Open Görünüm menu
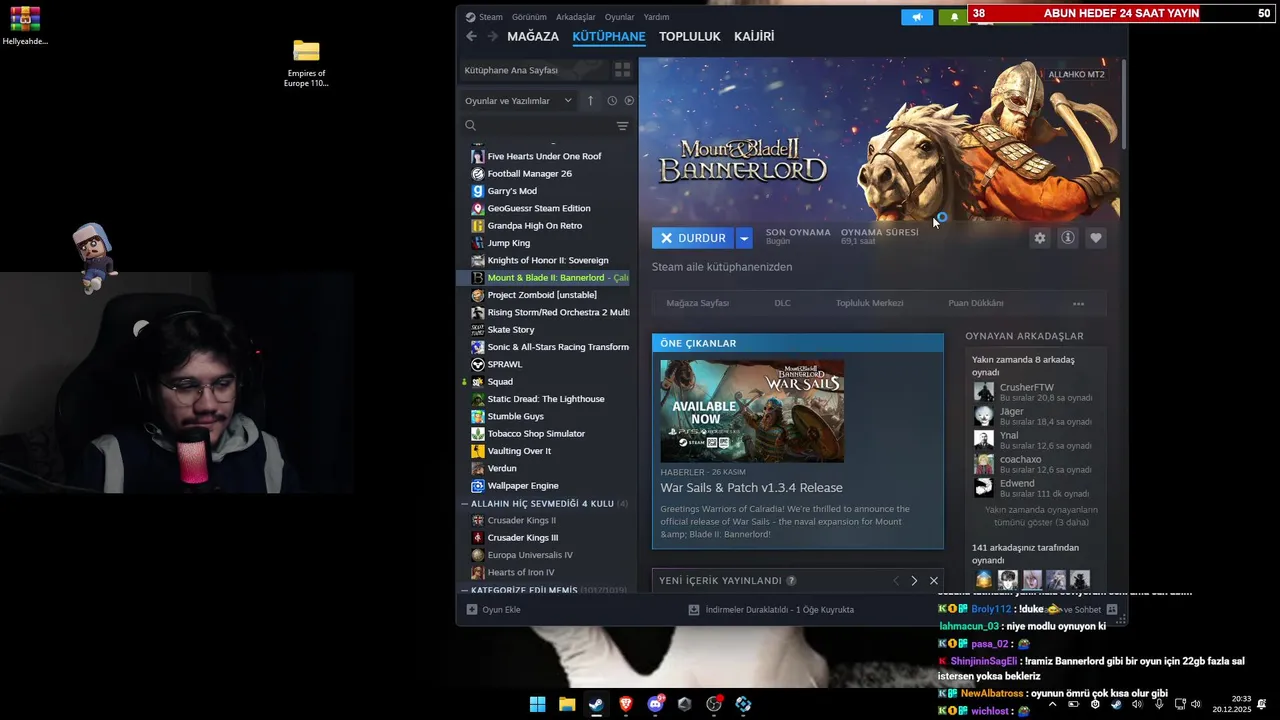 529,17
